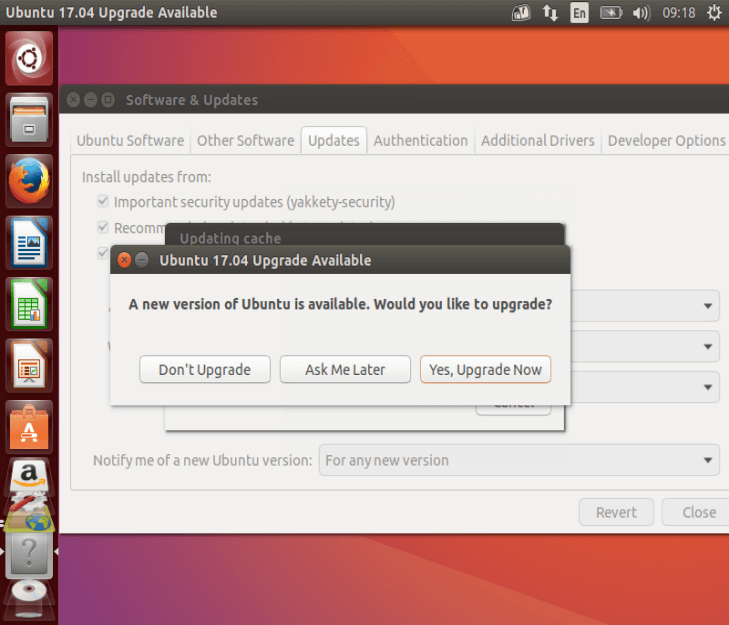
Task: Open the En keyboard layout indicator
Action: 579,13
